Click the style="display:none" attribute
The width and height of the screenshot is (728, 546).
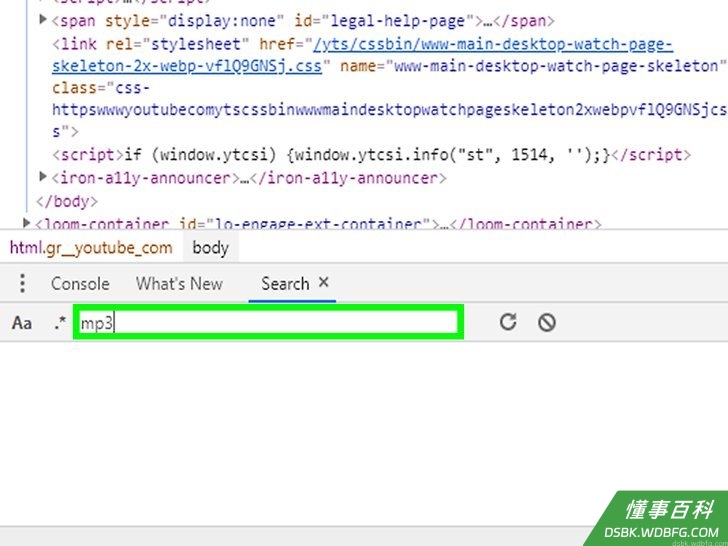coord(195,21)
